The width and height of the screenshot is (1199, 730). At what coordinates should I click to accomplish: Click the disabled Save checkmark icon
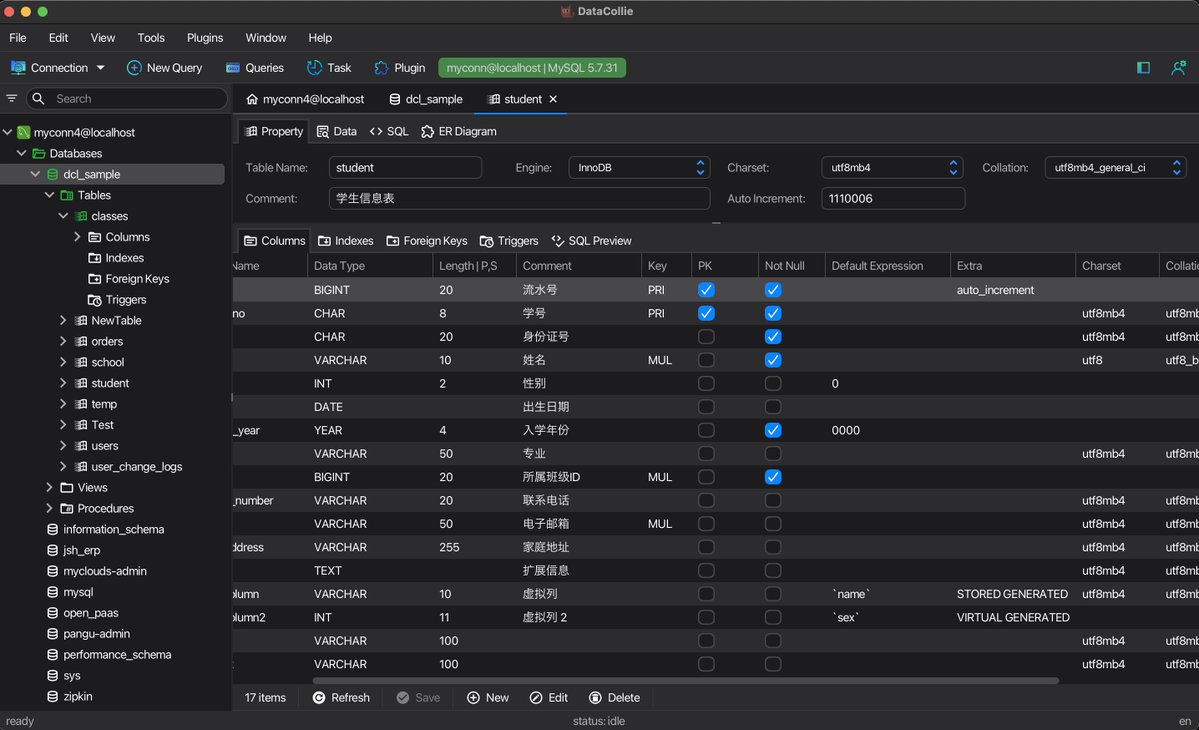tap(402, 698)
